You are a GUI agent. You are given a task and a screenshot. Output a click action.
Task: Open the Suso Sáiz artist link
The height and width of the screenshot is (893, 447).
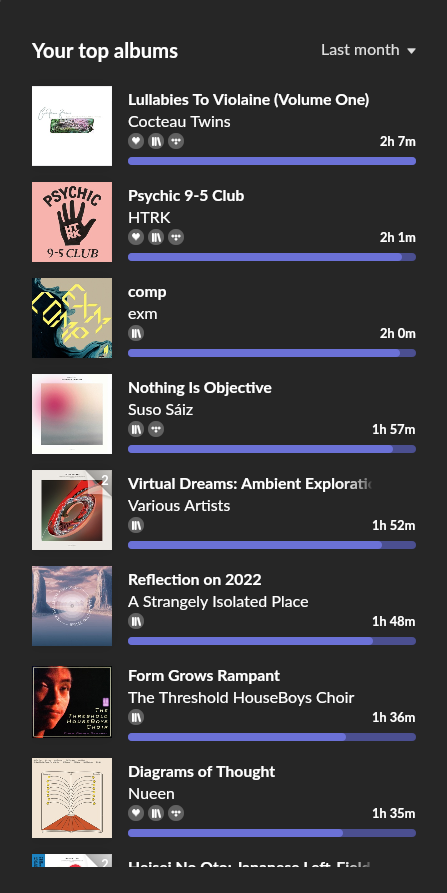coord(161,409)
